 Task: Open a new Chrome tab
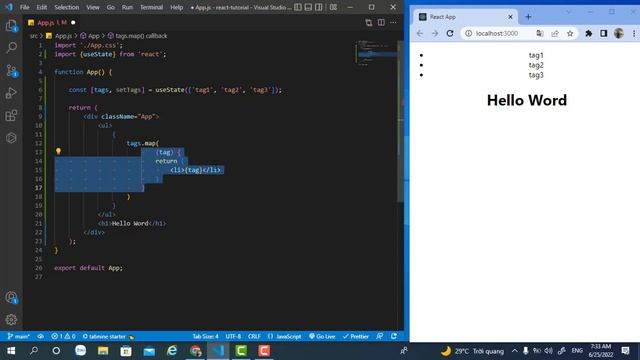point(528,17)
